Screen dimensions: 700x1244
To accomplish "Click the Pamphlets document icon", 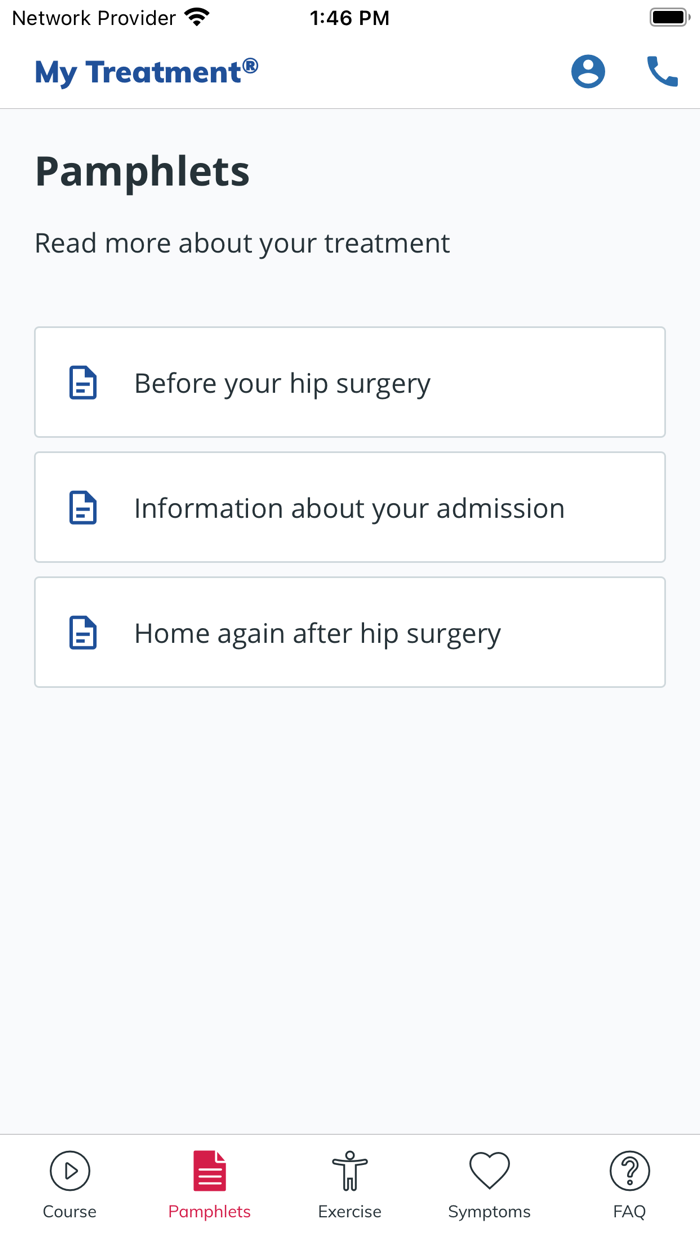I will [209, 1169].
